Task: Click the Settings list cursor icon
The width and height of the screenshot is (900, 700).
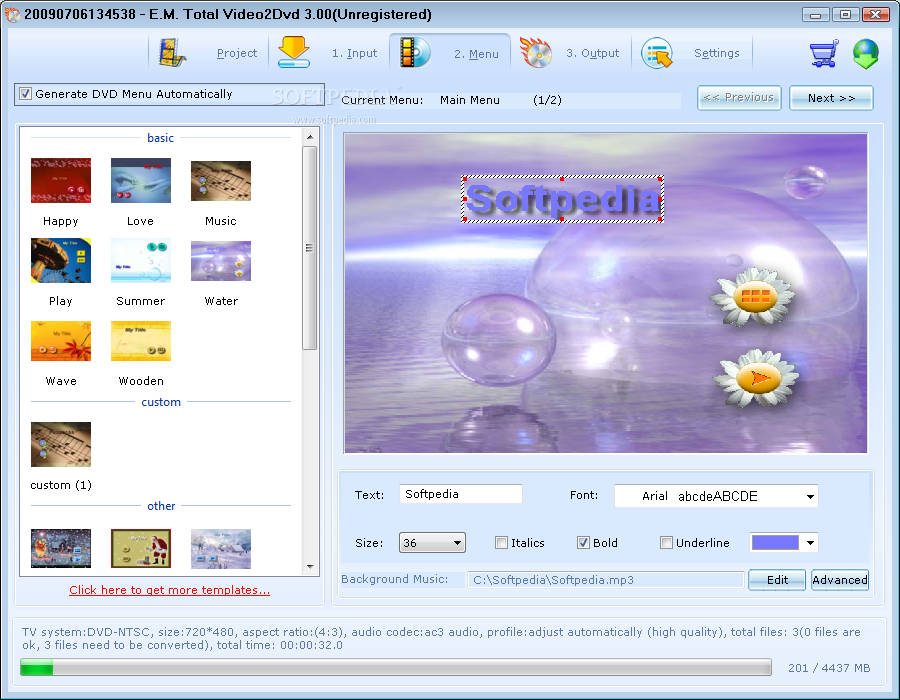Action: coord(657,53)
